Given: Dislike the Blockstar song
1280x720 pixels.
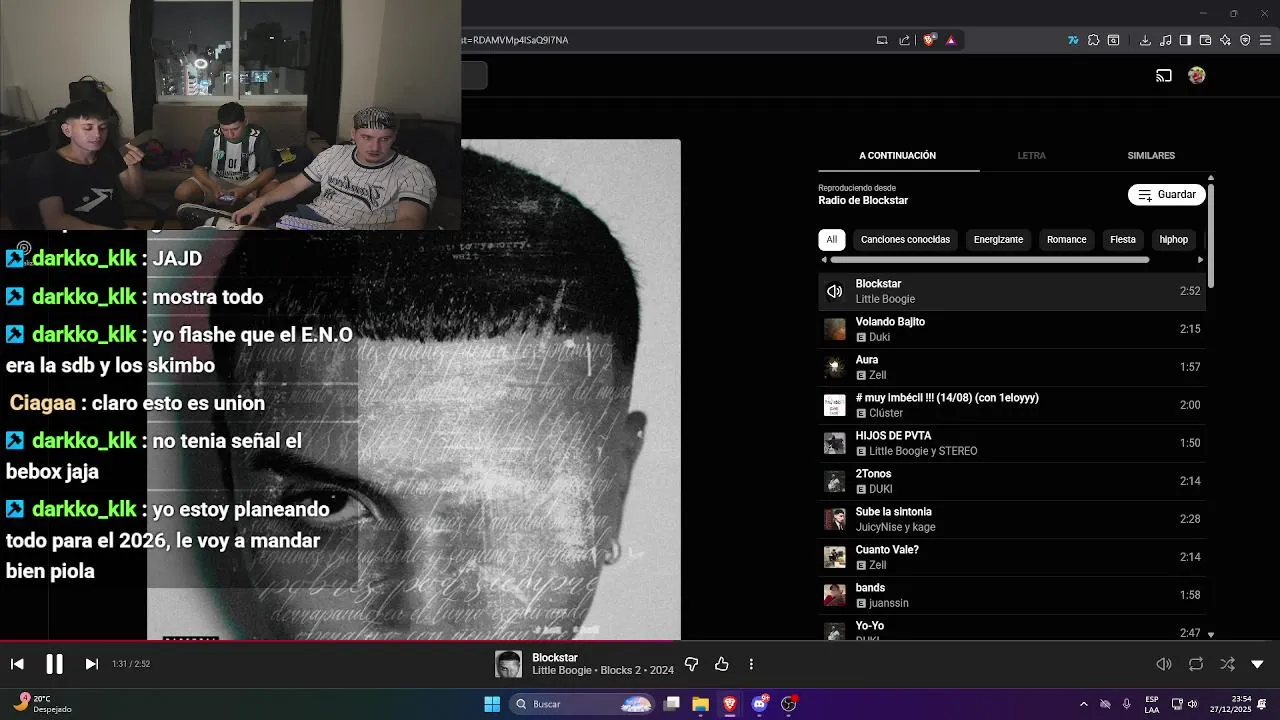Looking at the screenshot, I should coord(691,664).
